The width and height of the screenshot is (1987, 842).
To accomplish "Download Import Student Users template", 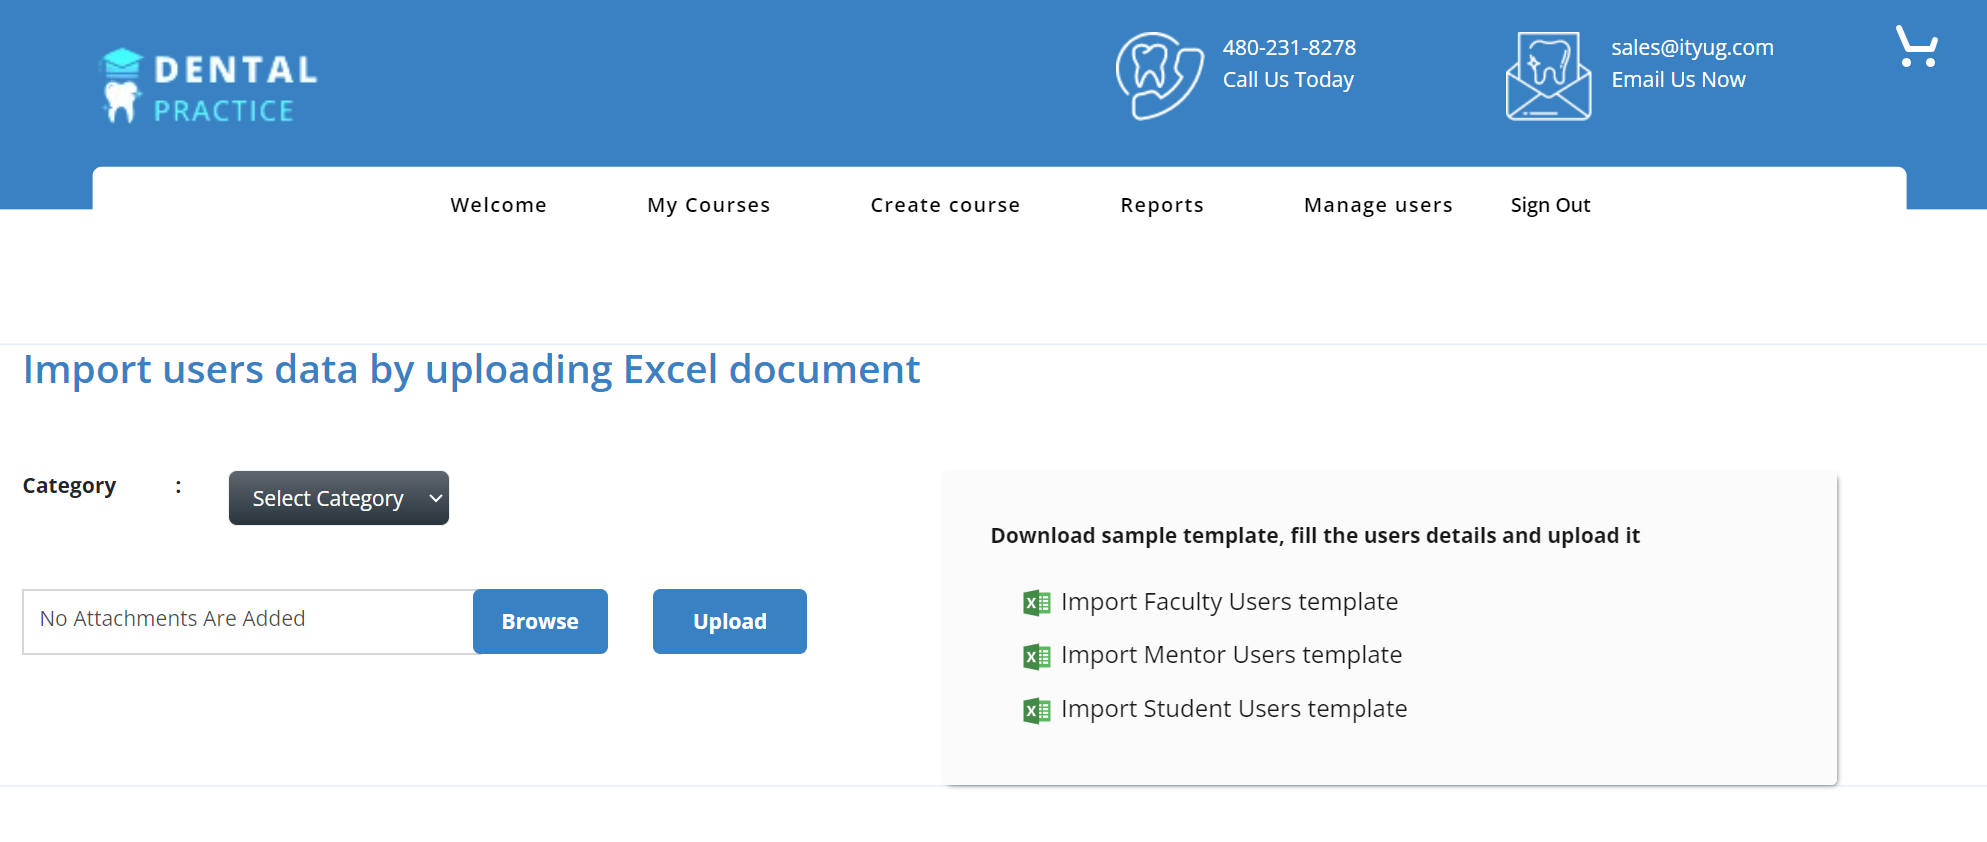I will click(1233, 709).
